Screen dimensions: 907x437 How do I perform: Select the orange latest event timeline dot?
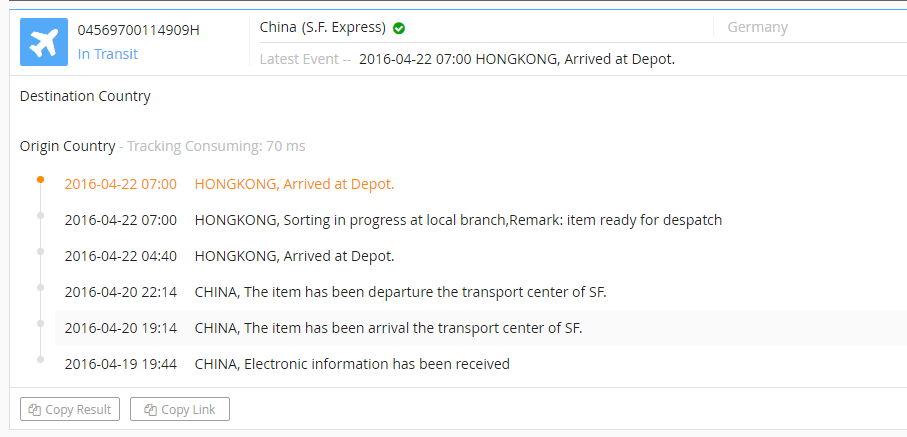pos(40,179)
